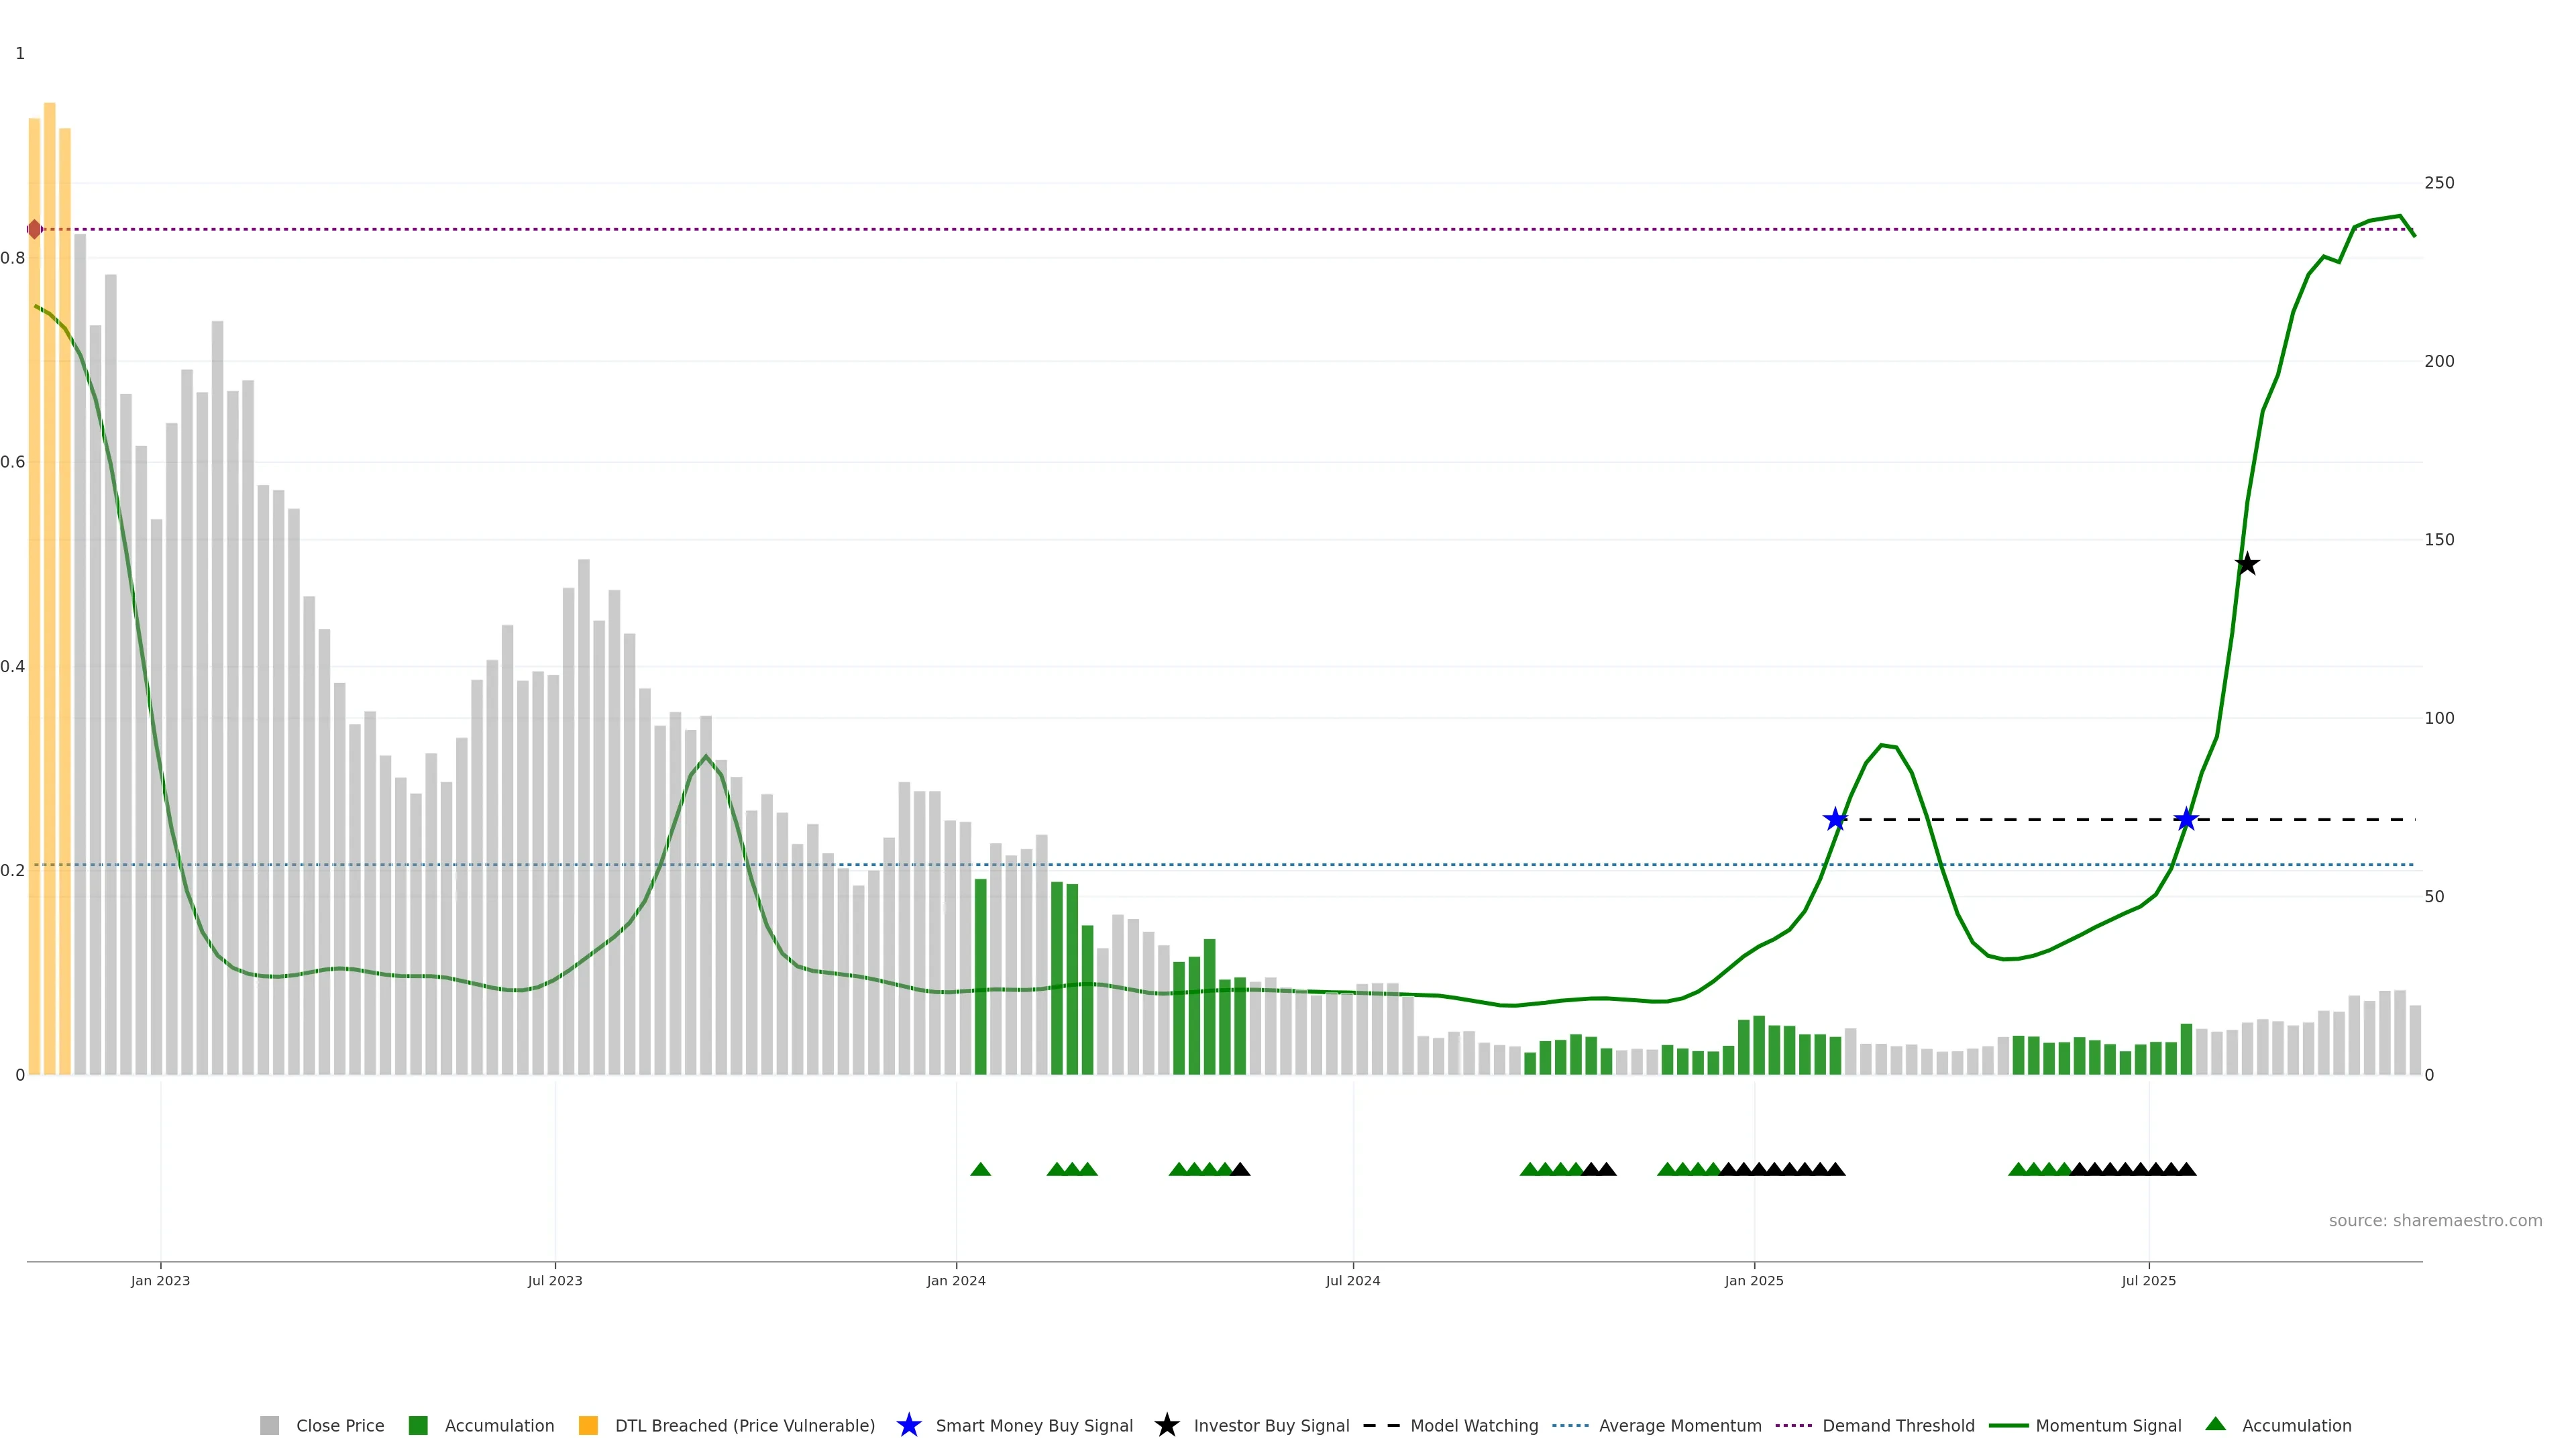Click the Jul 2023 axis label
Viewport: 2576px width, 1449px height.
tap(555, 1280)
